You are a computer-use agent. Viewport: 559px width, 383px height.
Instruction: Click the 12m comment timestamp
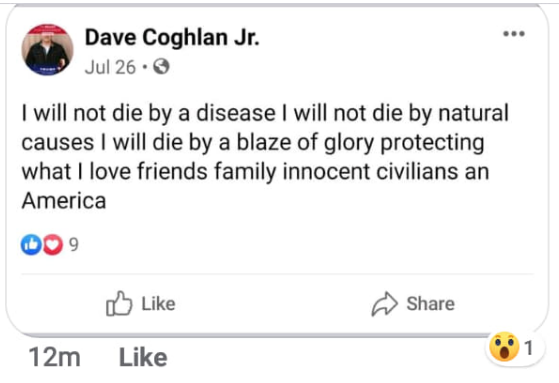(55, 357)
